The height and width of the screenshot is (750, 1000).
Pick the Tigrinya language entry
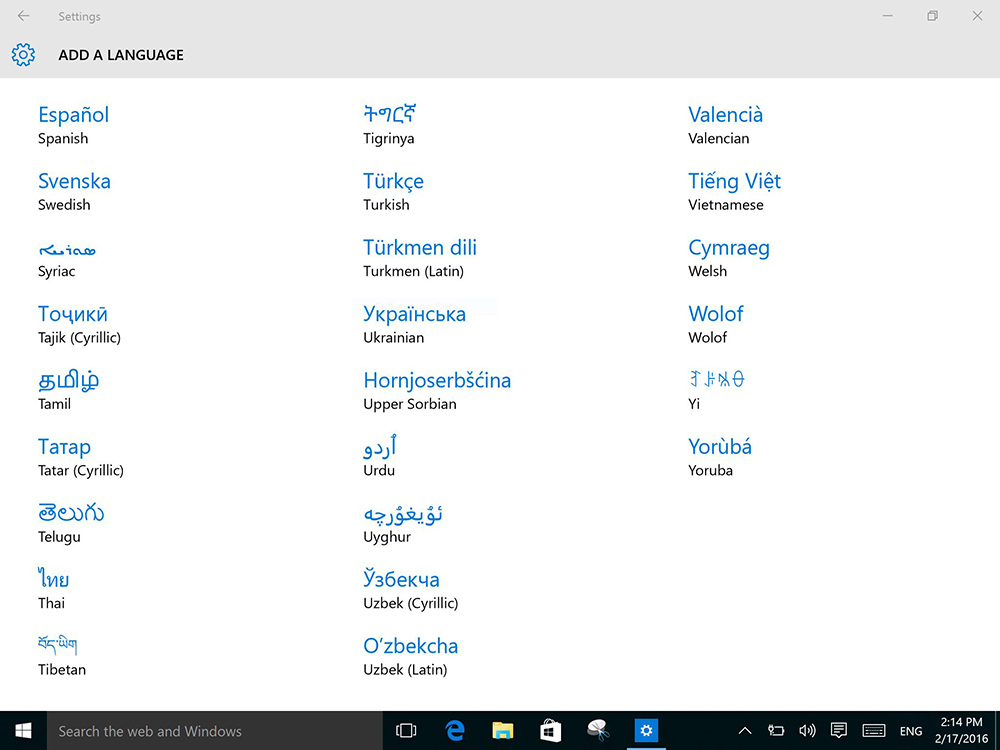point(390,125)
